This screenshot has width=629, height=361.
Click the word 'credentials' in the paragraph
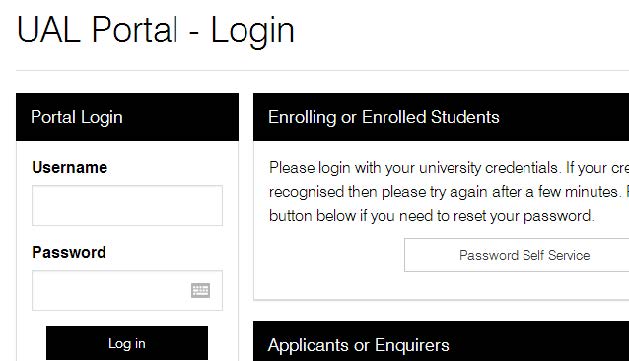pos(521,168)
